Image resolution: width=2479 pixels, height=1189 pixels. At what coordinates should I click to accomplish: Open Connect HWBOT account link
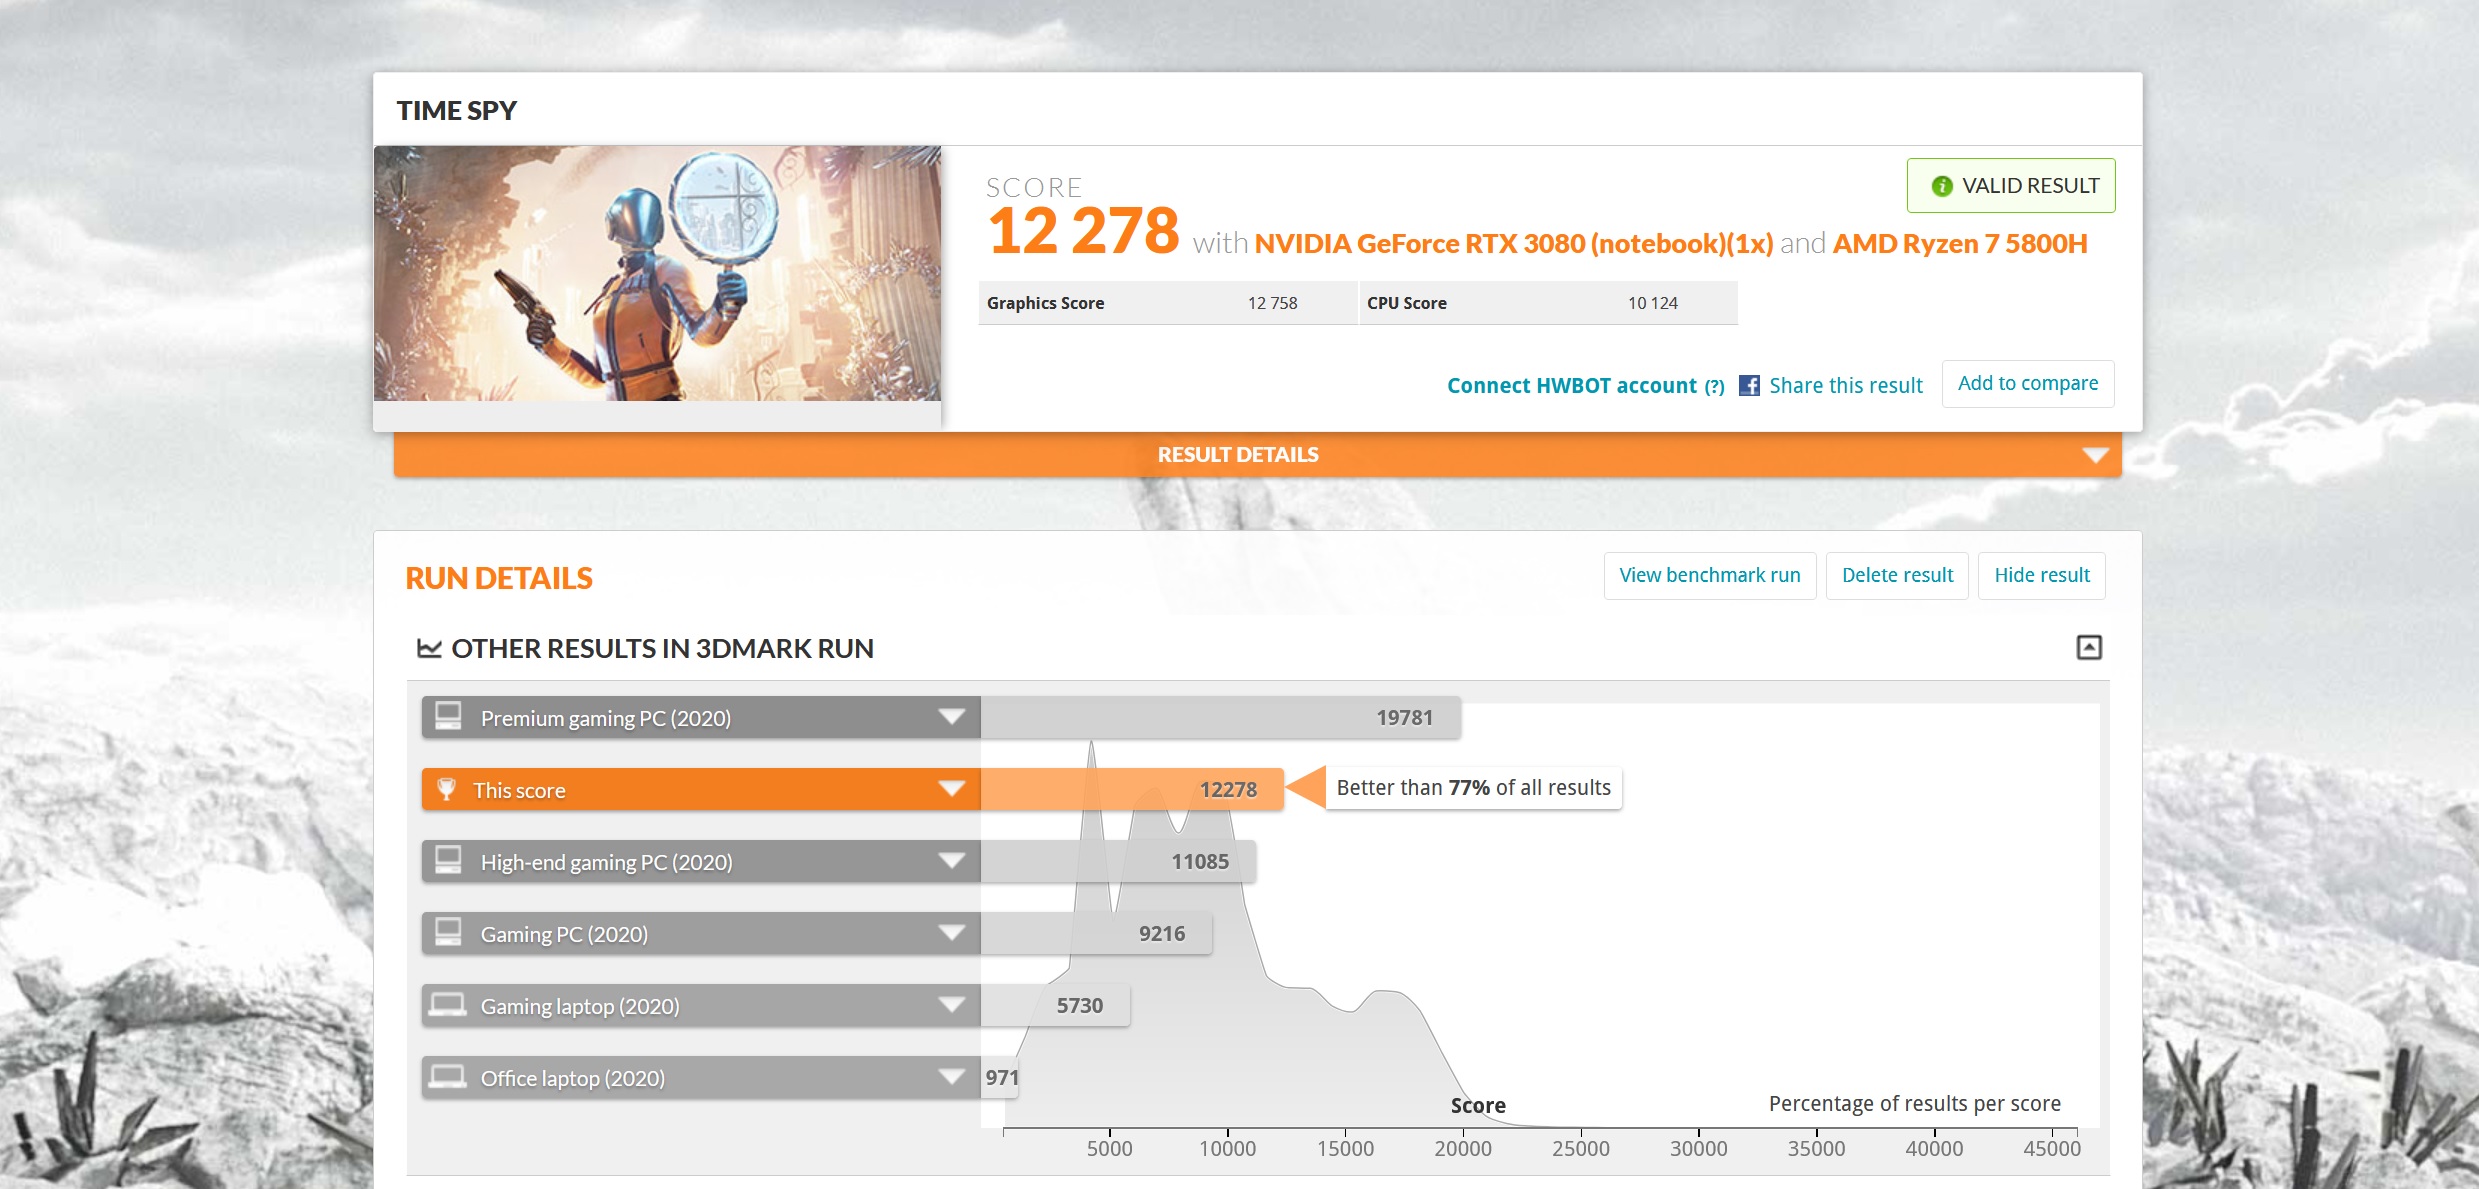[x=1571, y=386]
